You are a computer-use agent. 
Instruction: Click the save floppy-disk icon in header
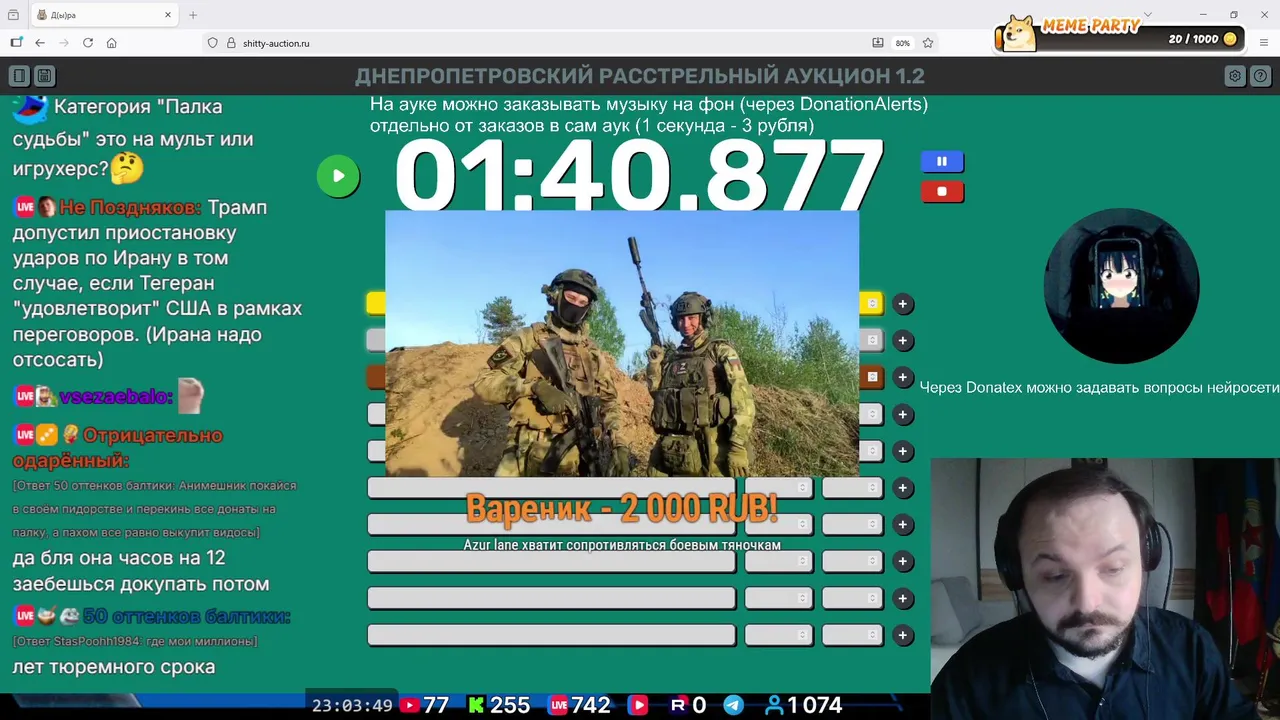click(44, 76)
